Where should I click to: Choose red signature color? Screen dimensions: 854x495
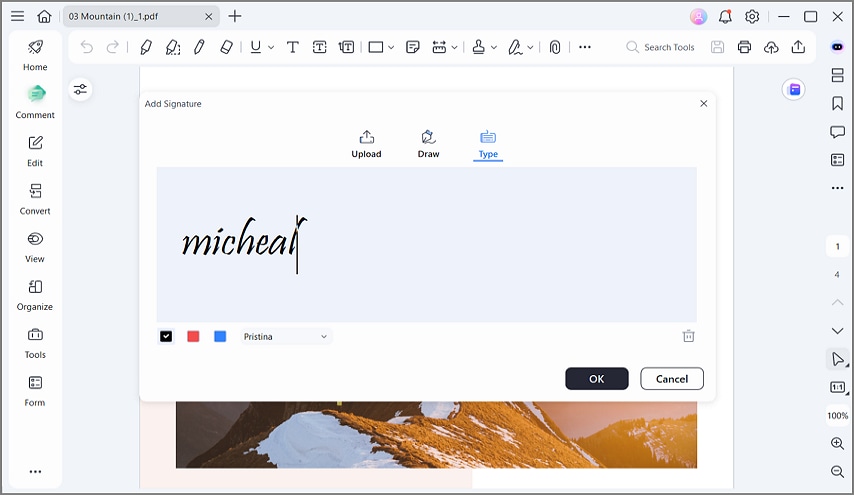(193, 337)
